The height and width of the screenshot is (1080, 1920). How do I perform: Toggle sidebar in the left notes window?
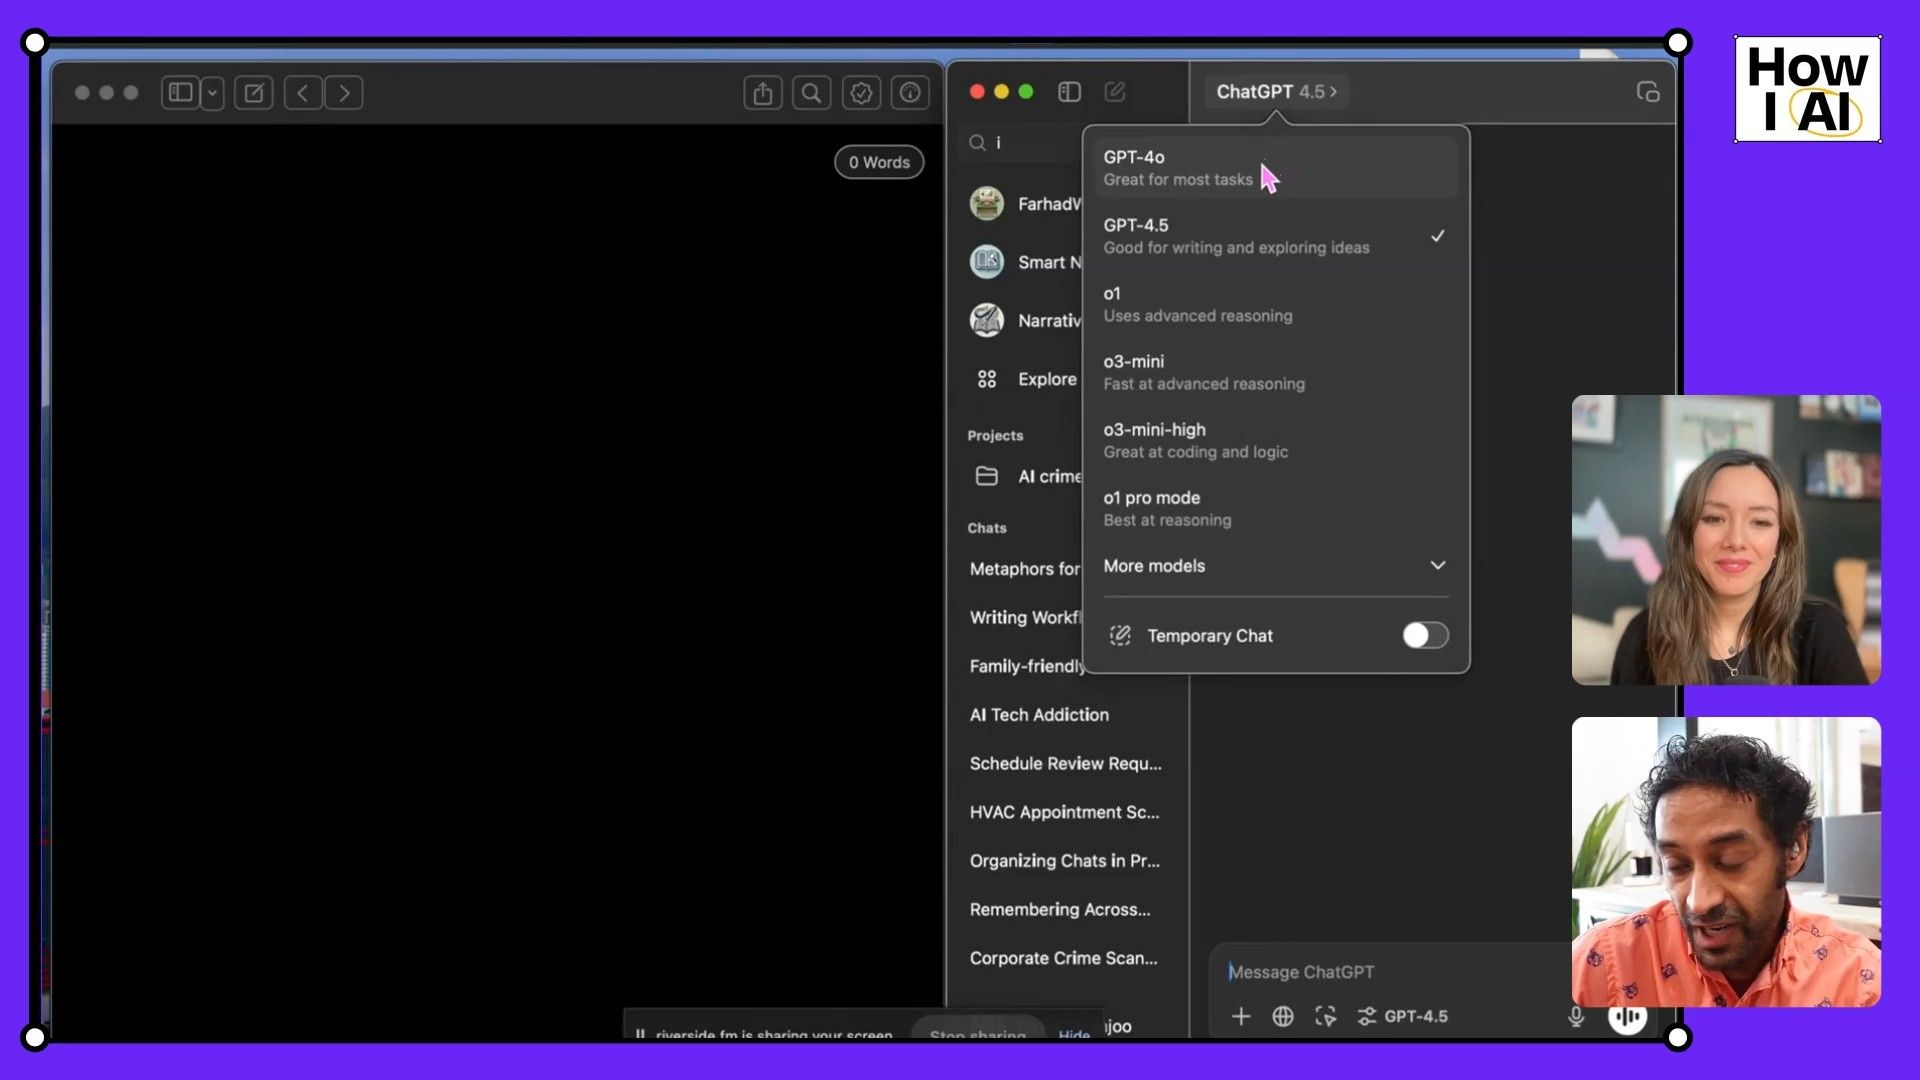click(x=180, y=93)
